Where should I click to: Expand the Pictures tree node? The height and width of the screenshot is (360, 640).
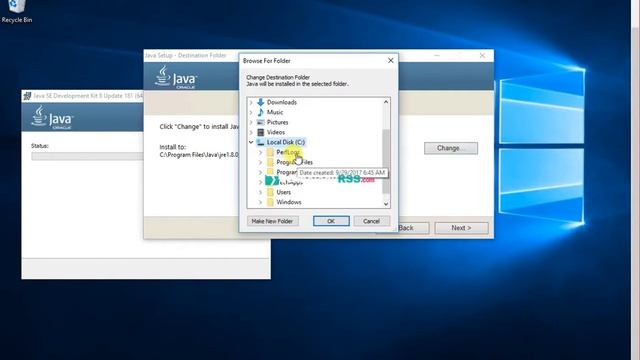(x=251, y=122)
